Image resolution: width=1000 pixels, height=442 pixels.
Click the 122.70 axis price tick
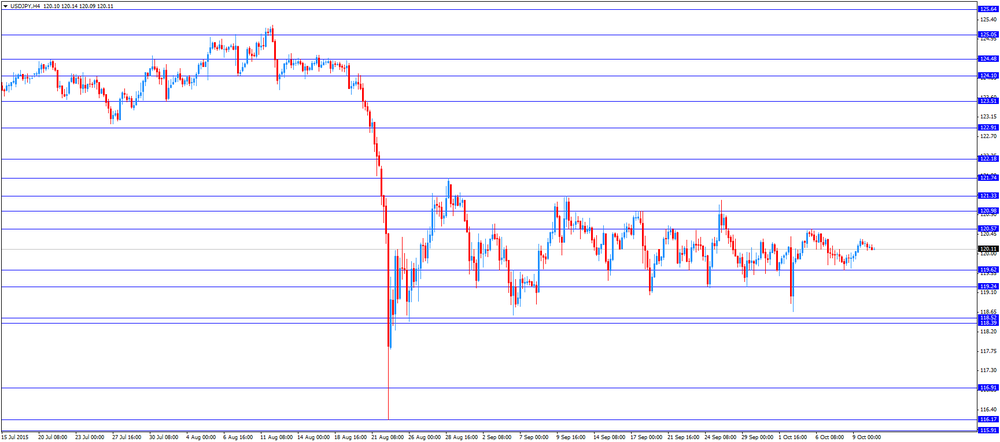pos(987,136)
